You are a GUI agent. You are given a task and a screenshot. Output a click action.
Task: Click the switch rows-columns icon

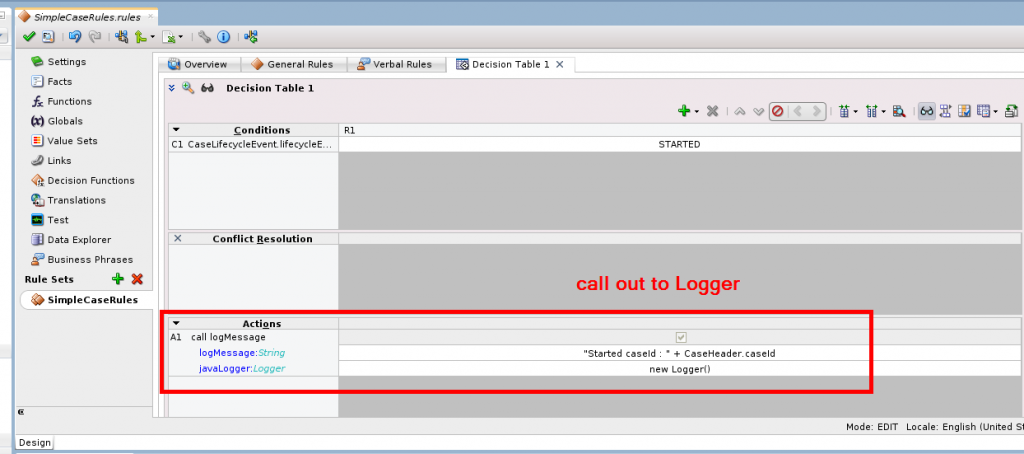[x=945, y=112]
